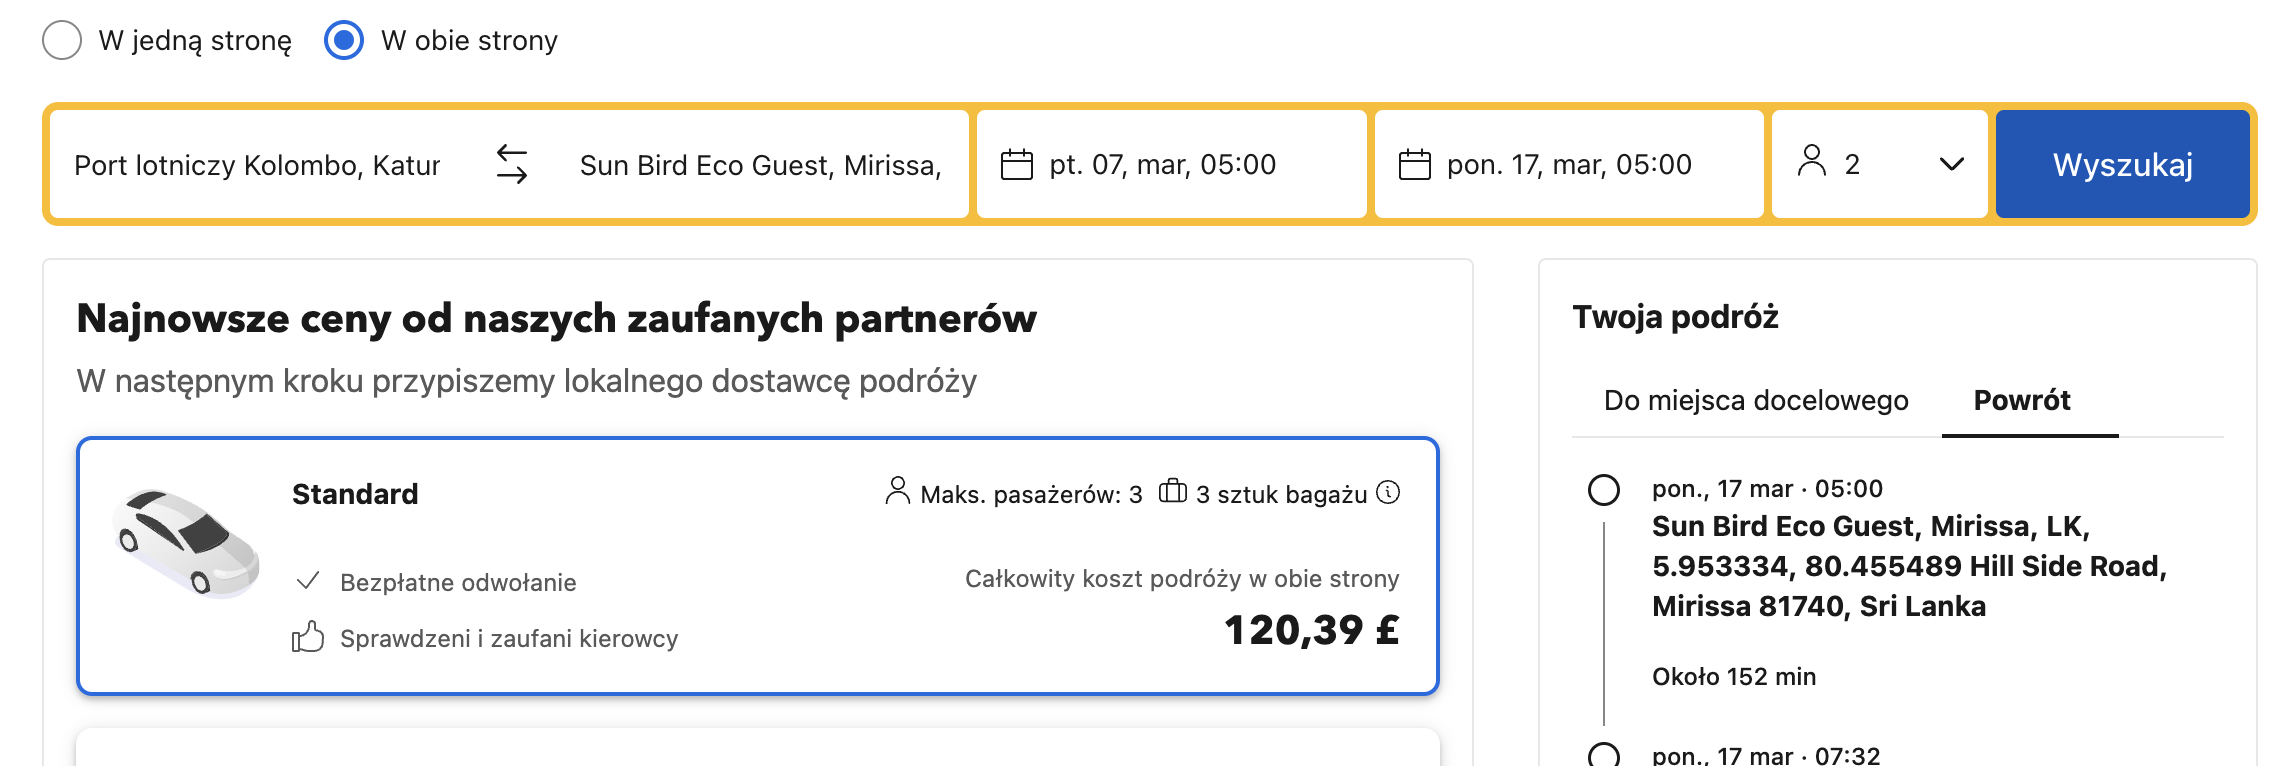Click the Wyszukaj search button
The width and height of the screenshot is (2270, 766).
click(2123, 164)
